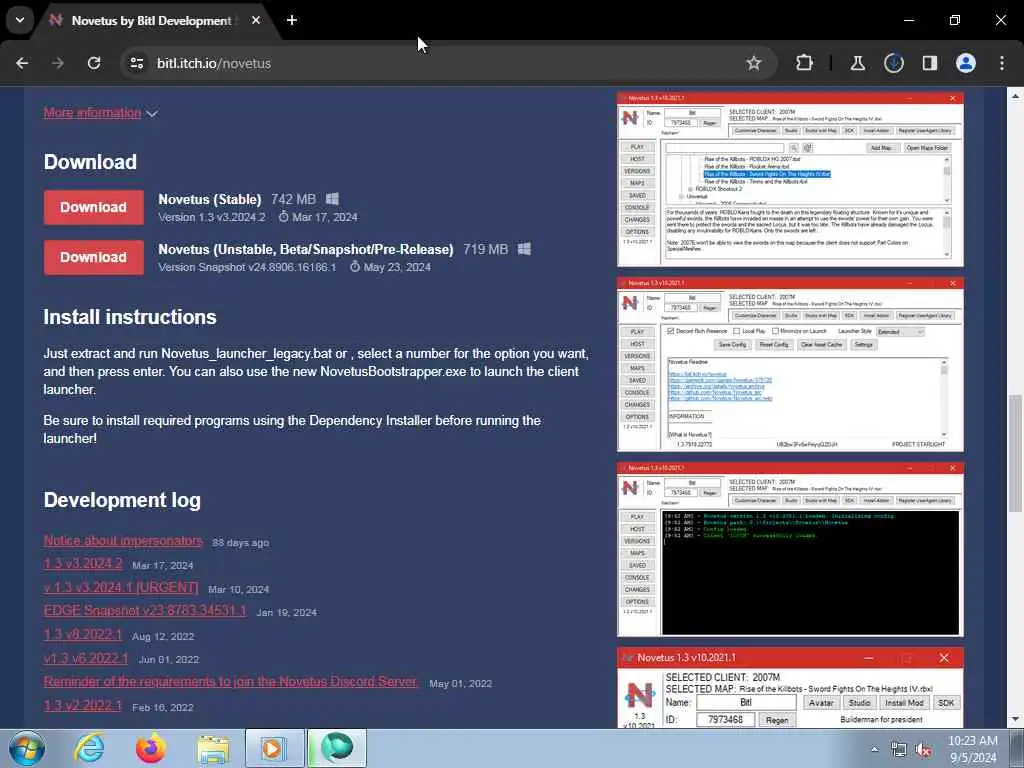This screenshot has width=1024, height=768.
Task: Show hidden system tray icons
Action: (x=874, y=750)
